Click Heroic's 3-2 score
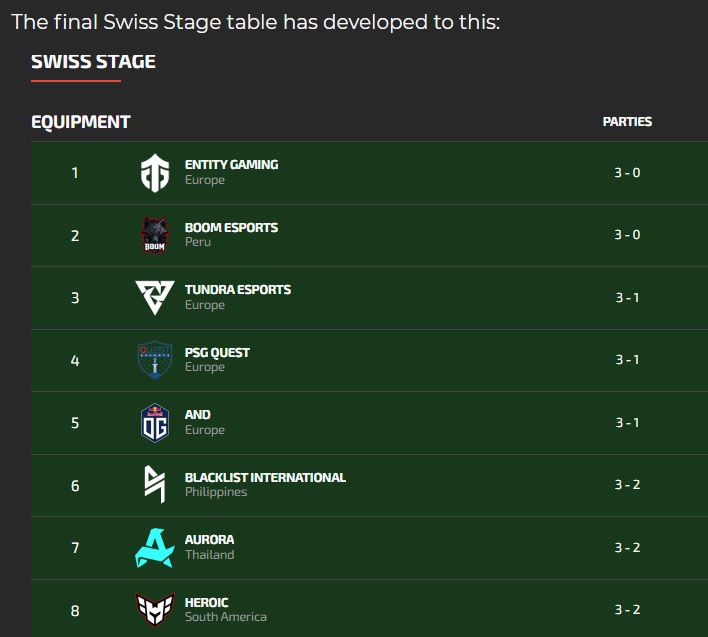Viewport: 708px width, 637px height. [x=627, y=609]
